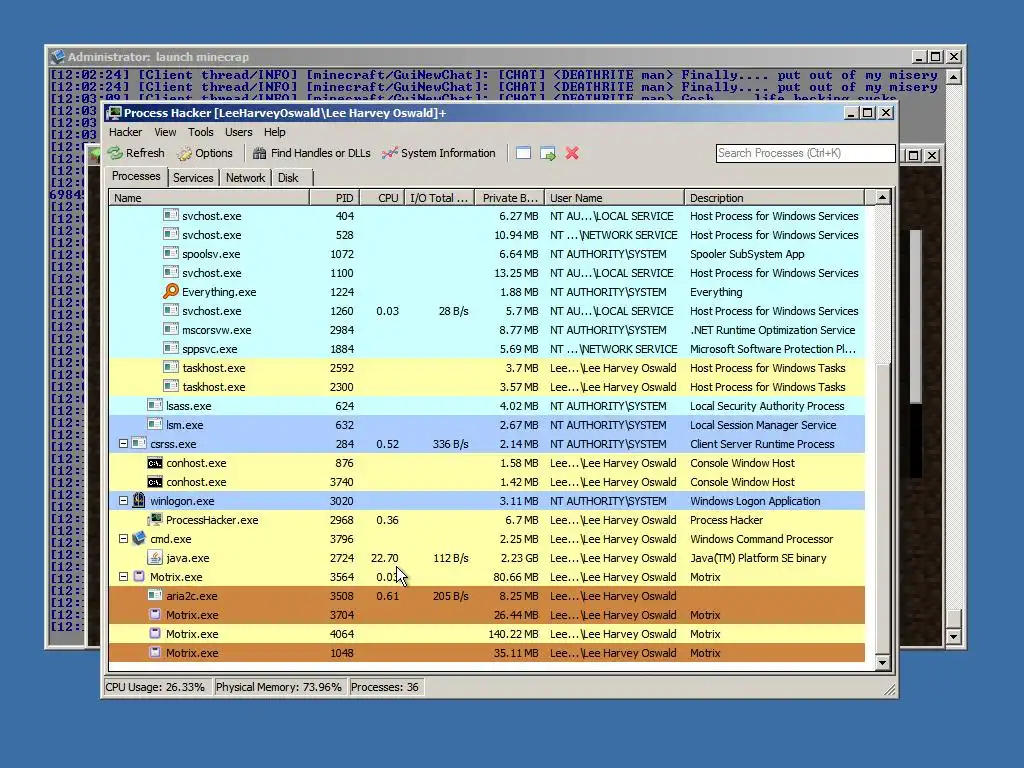1024x768 pixels.
Task: Sort by the User Name column header
Action: coord(614,198)
